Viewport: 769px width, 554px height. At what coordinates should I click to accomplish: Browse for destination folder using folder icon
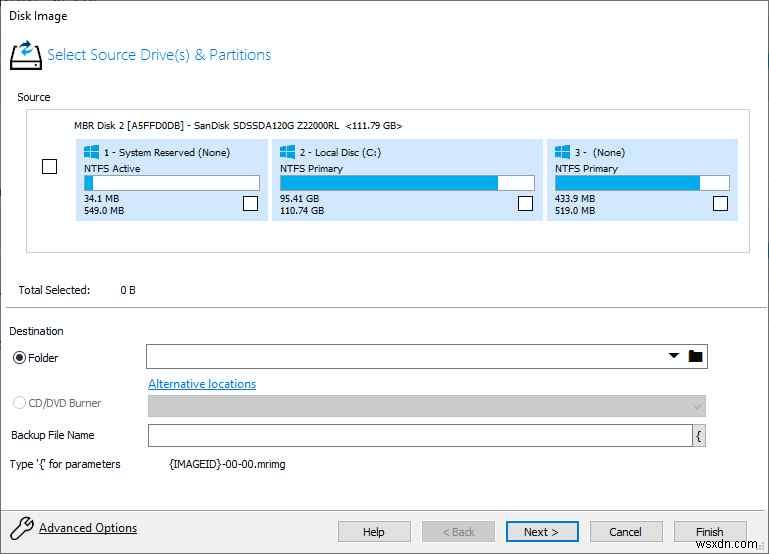click(x=696, y=357)
